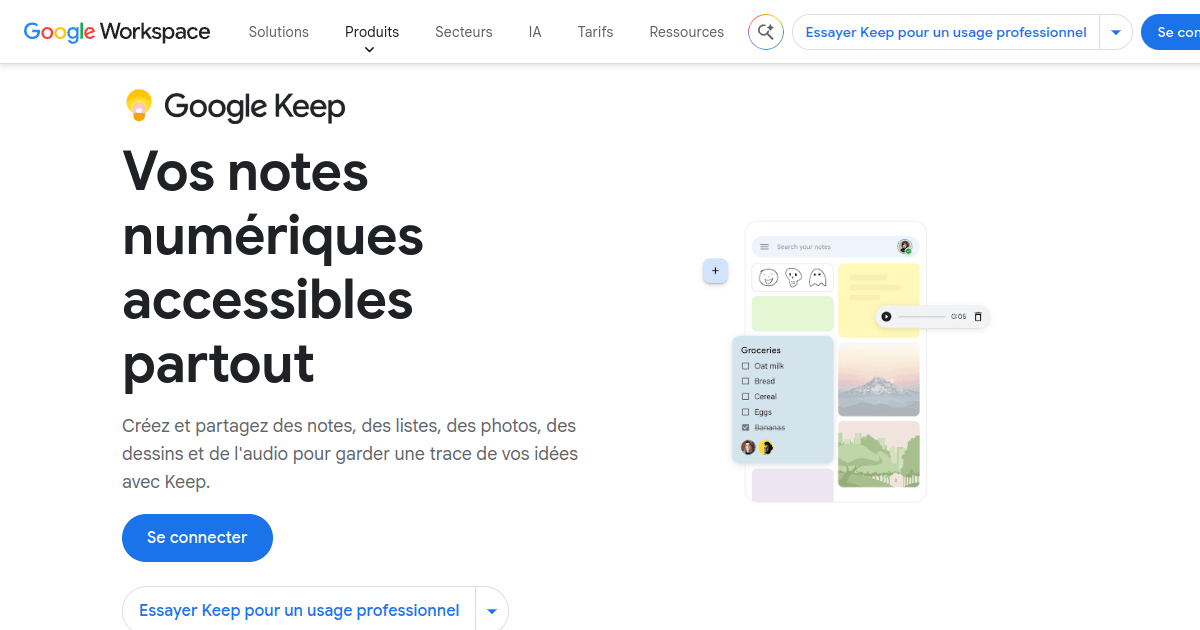
Task: Click the profile avatar in Keep mockup
Action: (x=904, y=247)
